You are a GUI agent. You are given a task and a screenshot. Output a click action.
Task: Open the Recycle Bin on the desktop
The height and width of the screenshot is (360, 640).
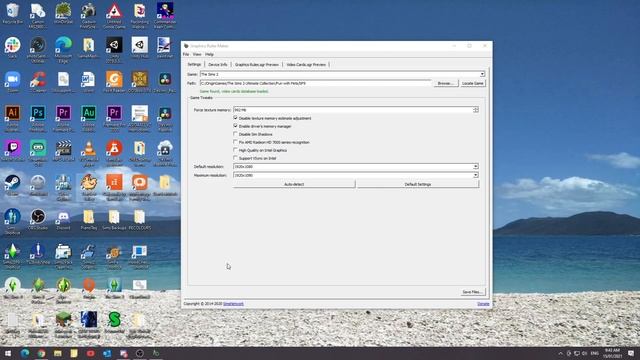[12, 13]
